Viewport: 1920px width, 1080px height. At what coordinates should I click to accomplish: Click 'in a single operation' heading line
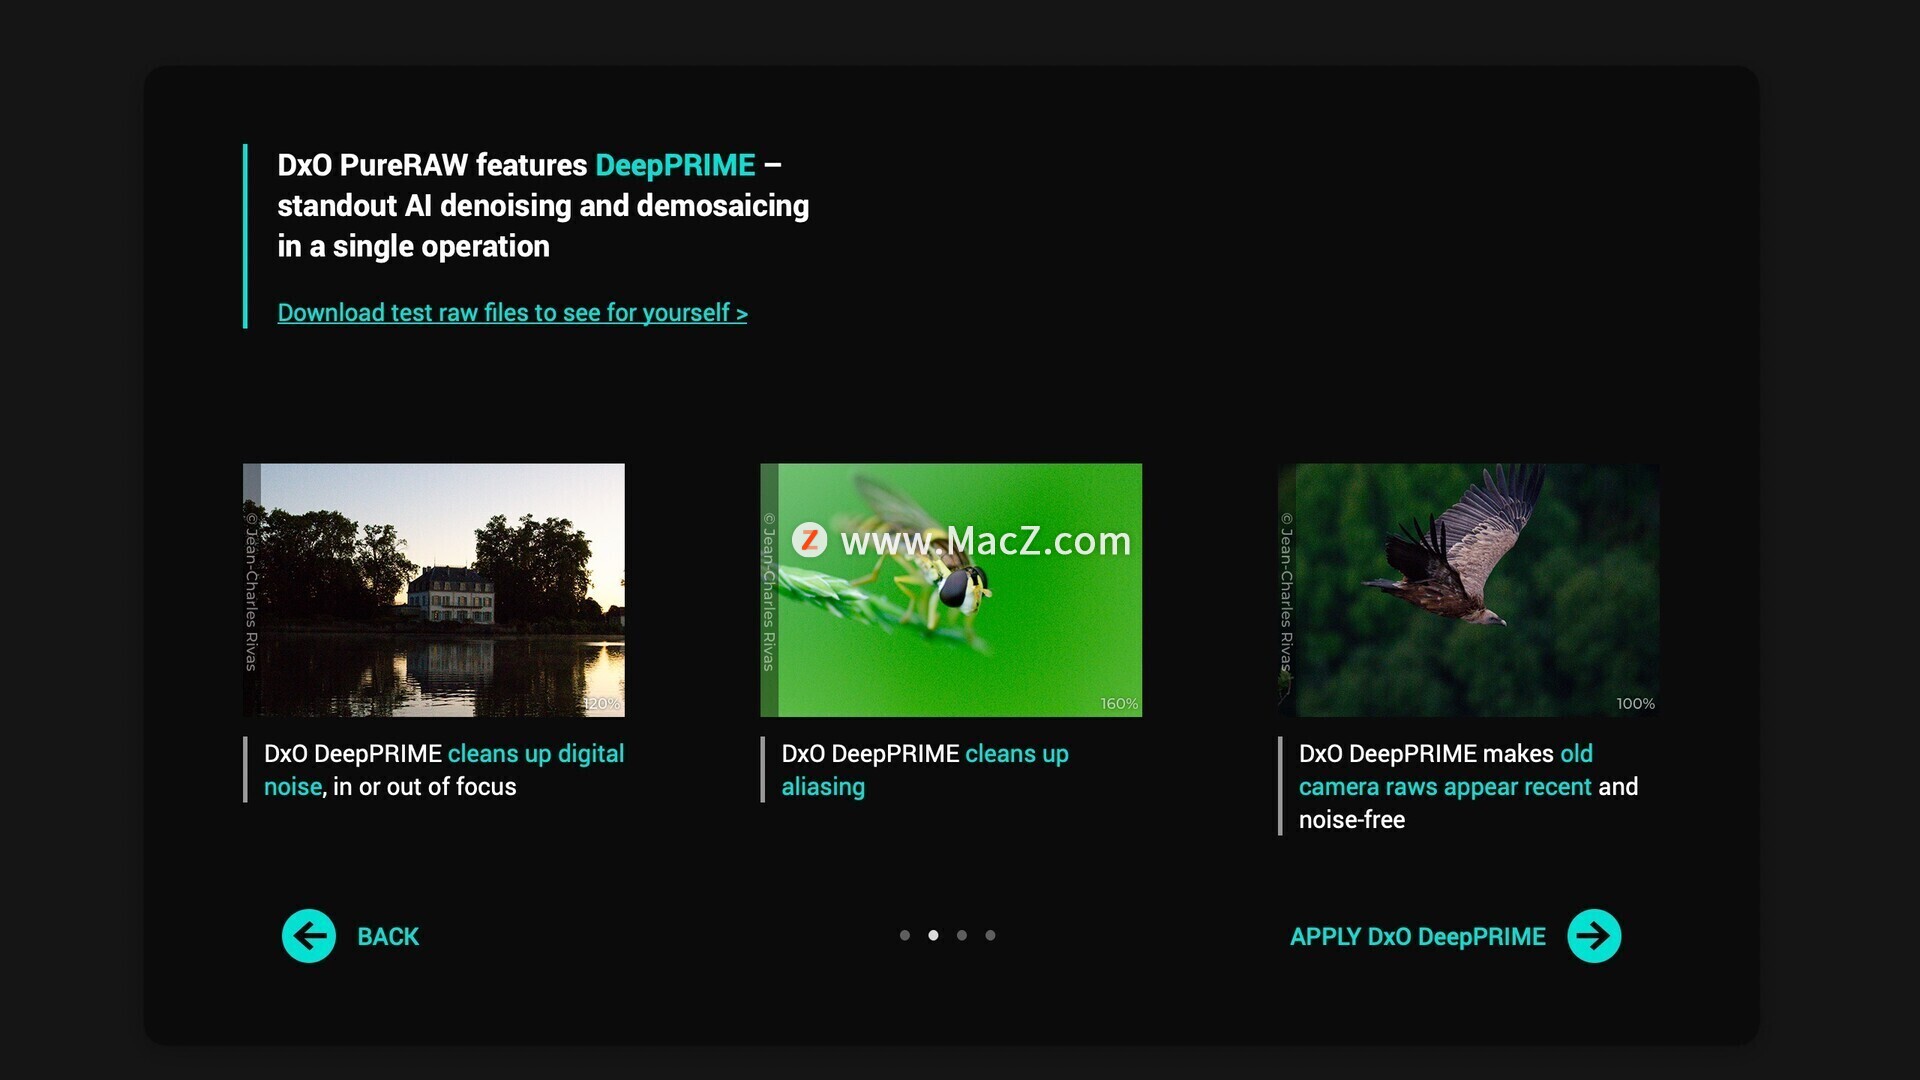coord(413,247)
